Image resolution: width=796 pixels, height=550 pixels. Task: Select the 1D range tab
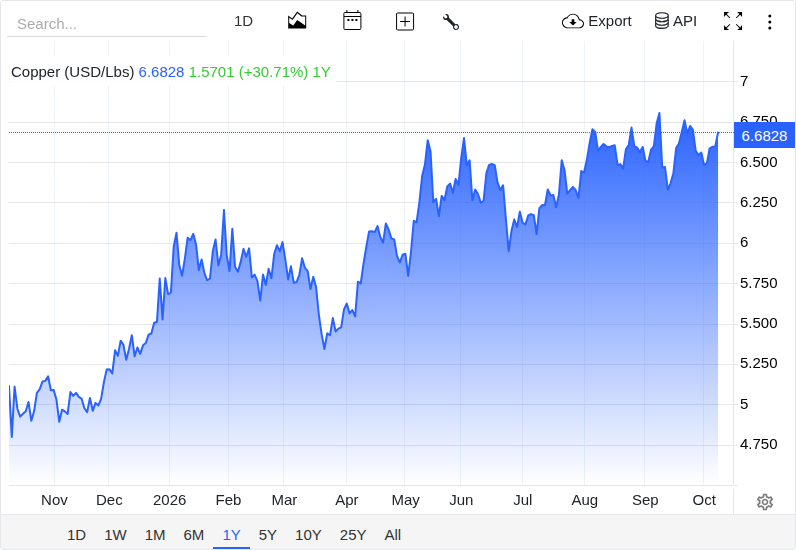tap(77, 535)
